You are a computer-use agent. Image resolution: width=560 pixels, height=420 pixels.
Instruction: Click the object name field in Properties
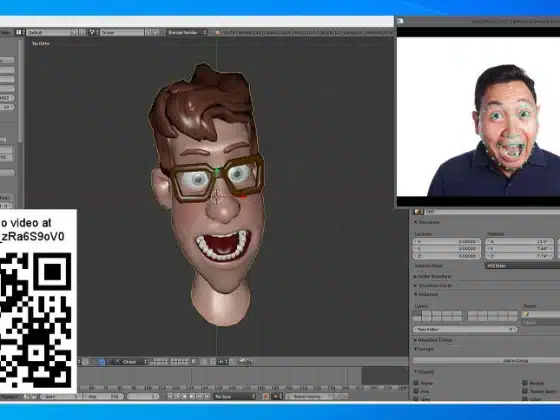tap(492, 211)
